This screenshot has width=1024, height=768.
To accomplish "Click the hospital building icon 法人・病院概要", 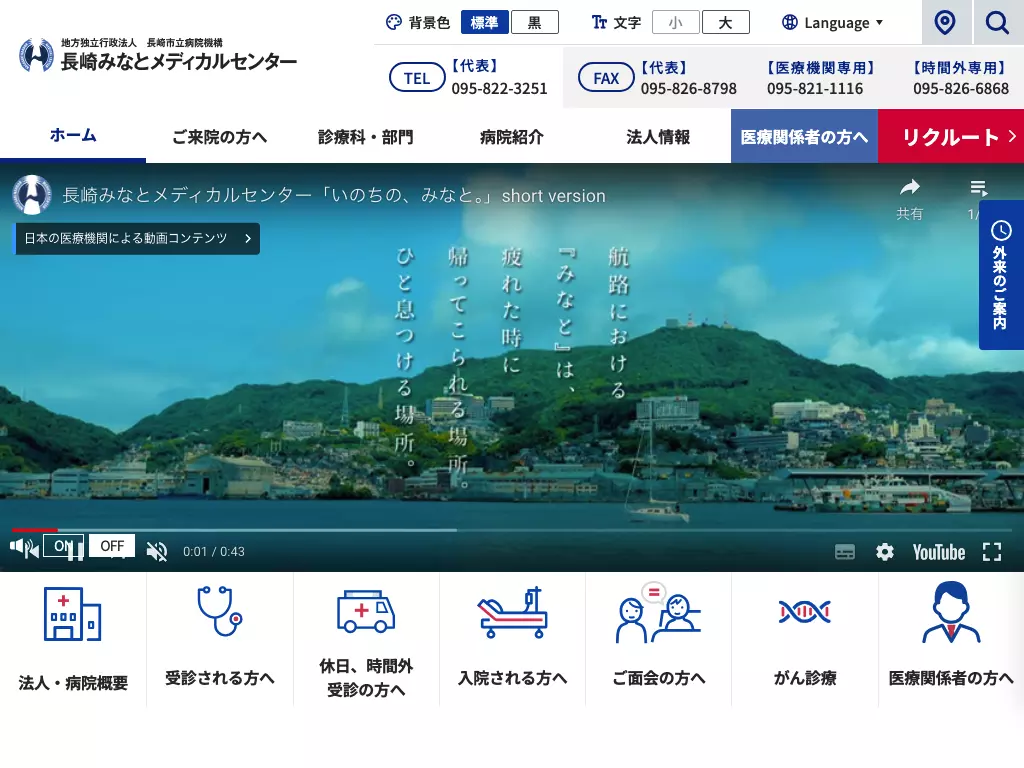I will pos(72,614).
